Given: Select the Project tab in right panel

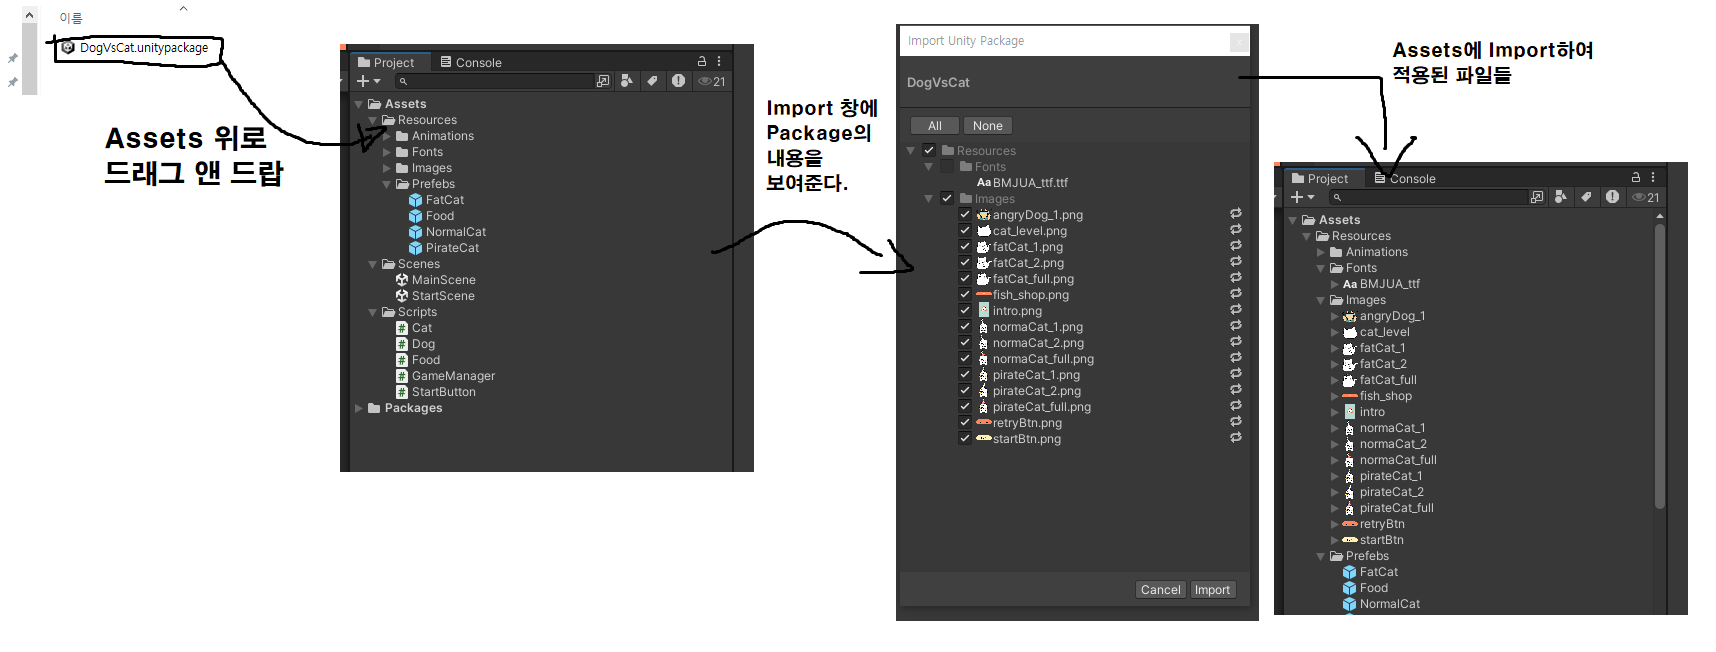Looking at the screenshot, I should (1320, 178).
